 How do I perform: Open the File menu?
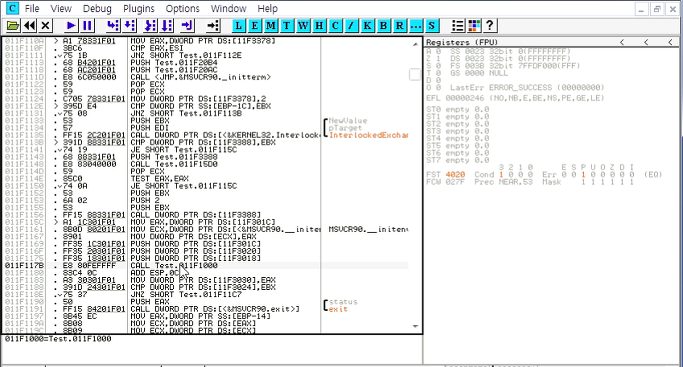click(32, 9)
